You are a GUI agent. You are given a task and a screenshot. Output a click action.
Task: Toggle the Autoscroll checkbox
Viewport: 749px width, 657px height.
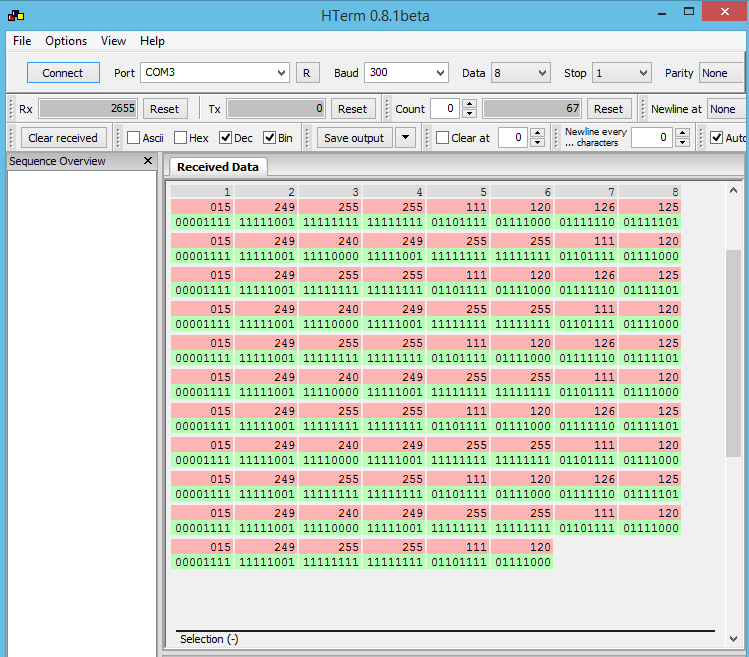(717, 138)
